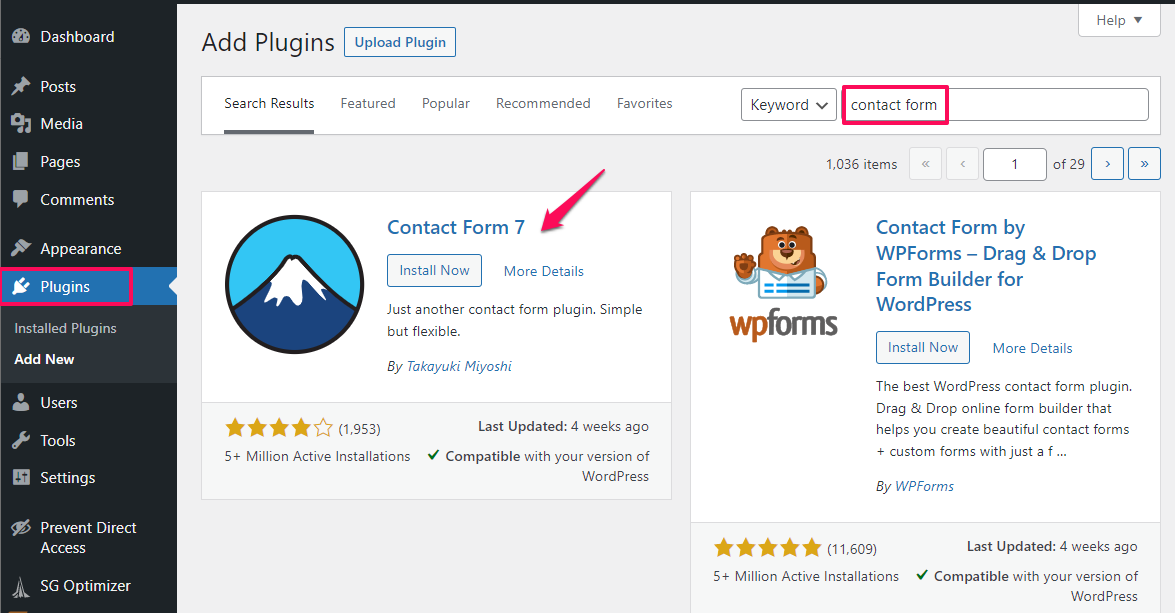The height and width of the screenshot is (613, 1175).
Task: Click the Comments speech bubble icon
Action: coord(21,199)
